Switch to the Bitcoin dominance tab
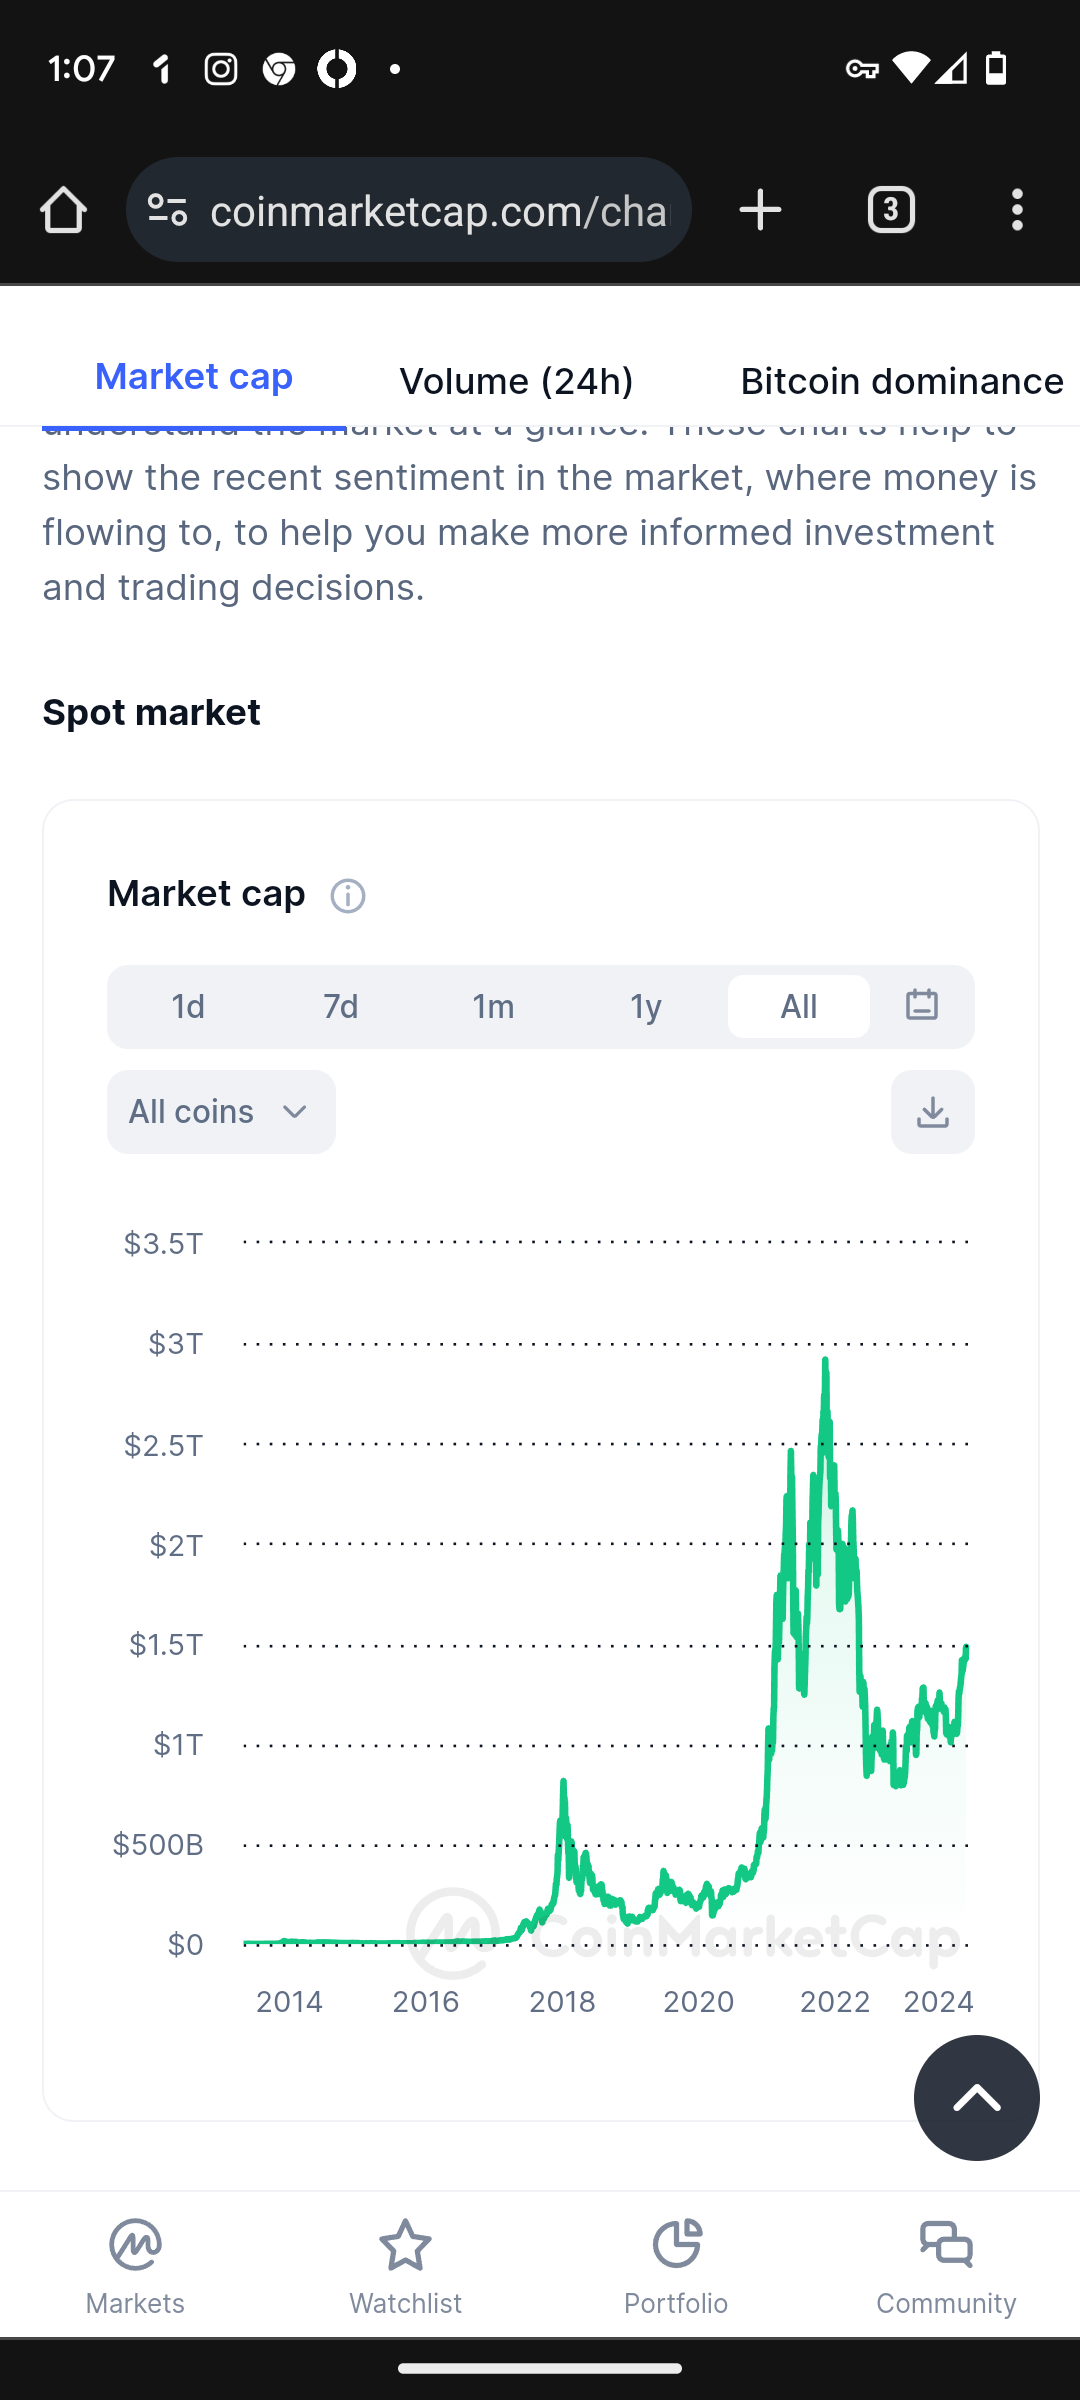Image resolution: width=1080 pixels, height=2400 pixels. pos(902,381)
